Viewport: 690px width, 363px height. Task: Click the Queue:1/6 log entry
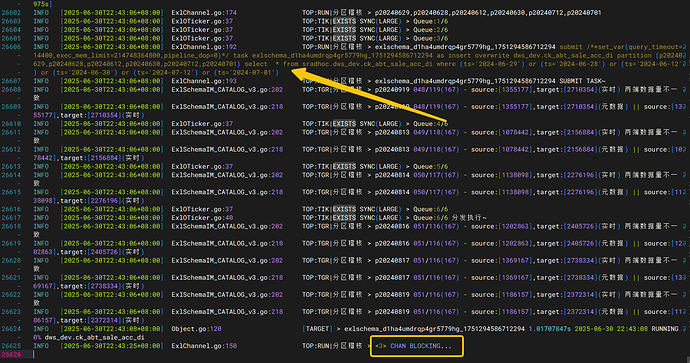[x=431, y=21]
